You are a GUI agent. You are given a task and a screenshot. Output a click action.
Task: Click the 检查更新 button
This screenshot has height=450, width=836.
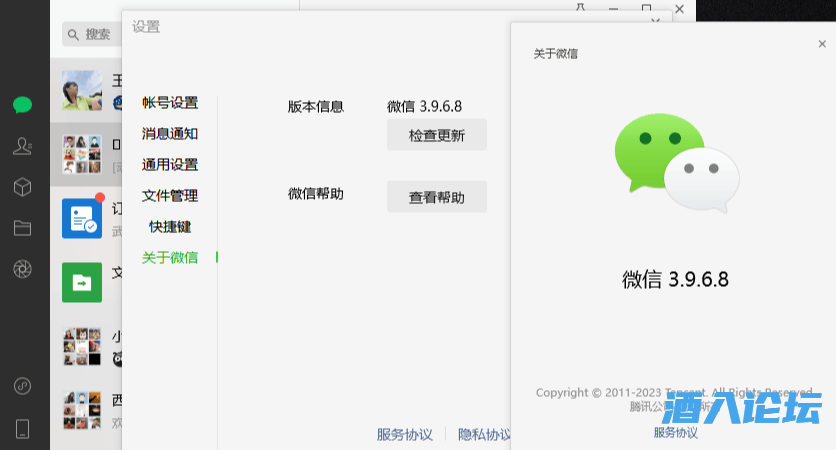(437, 135)
